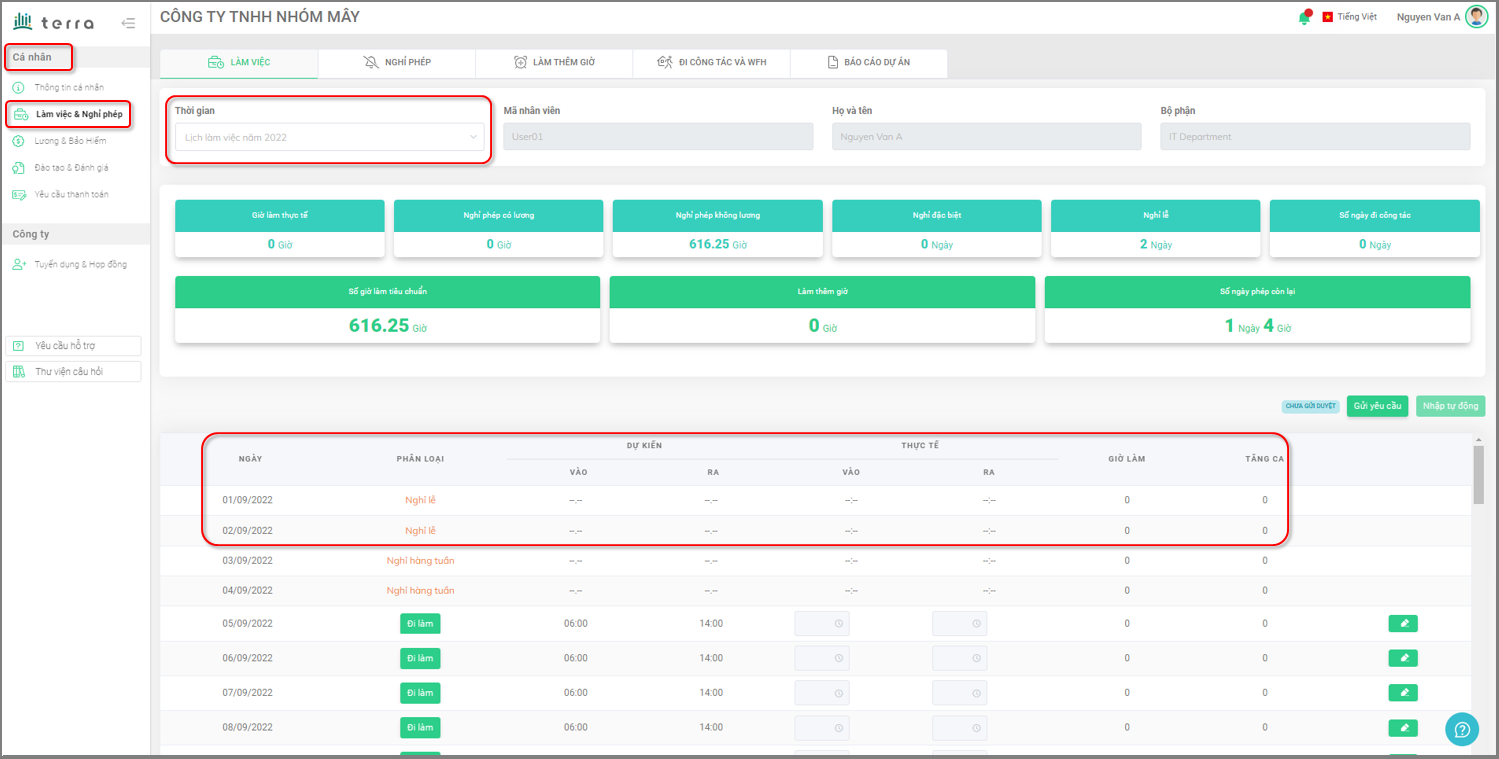Click the 04/09/2022 date cell
This screenshot has width=1499, height=759.
247,591
